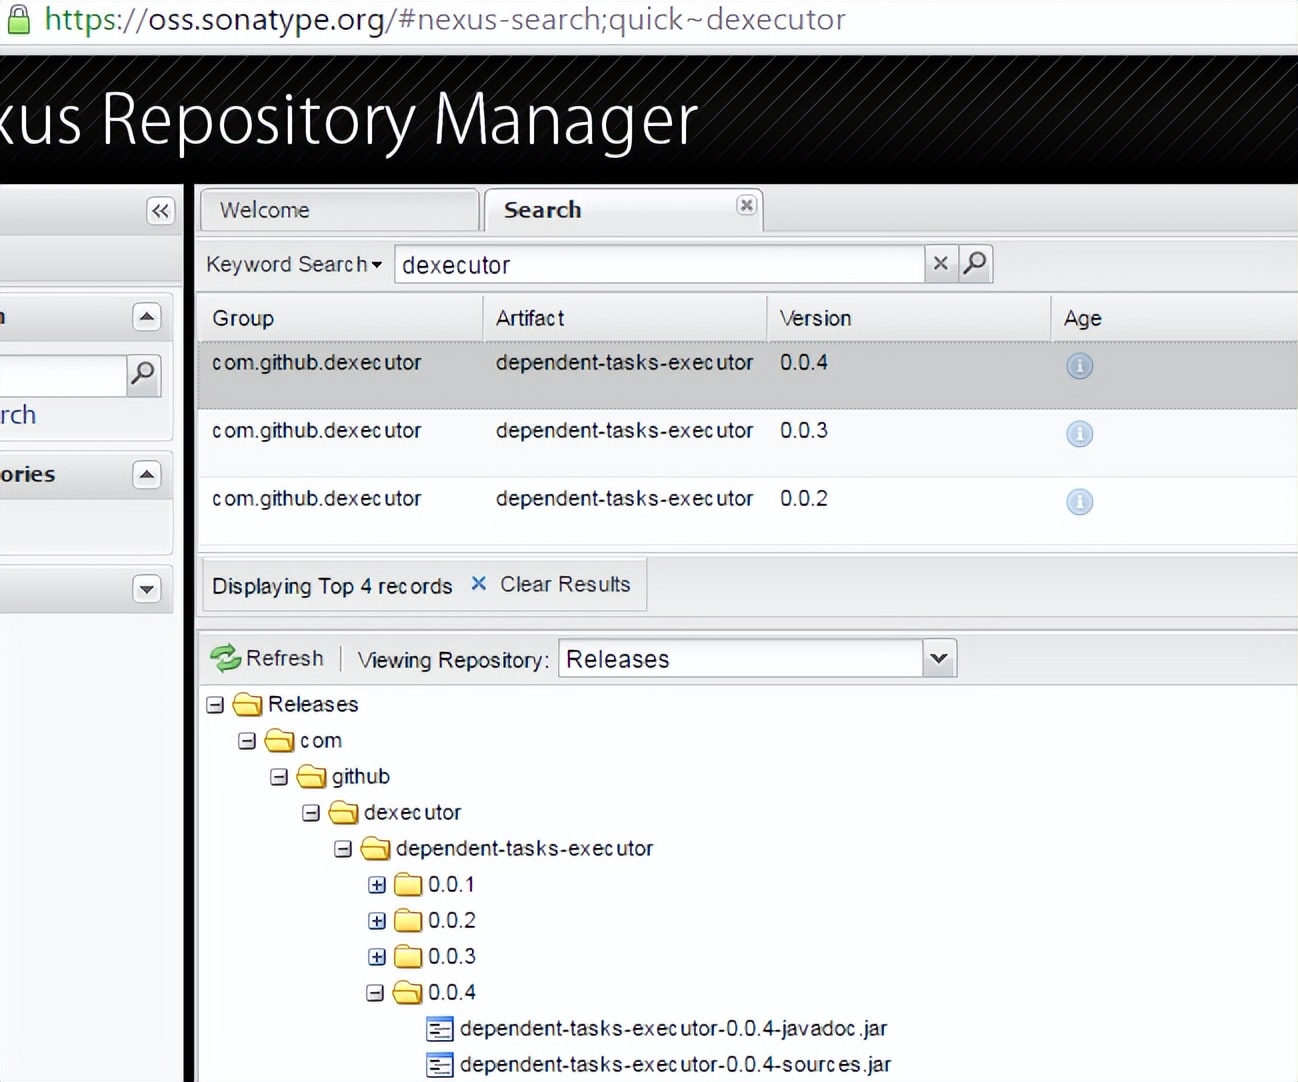Click the Releases repository combo field
Screen dimensions: 1298x1082
click(x=740, y=659)
